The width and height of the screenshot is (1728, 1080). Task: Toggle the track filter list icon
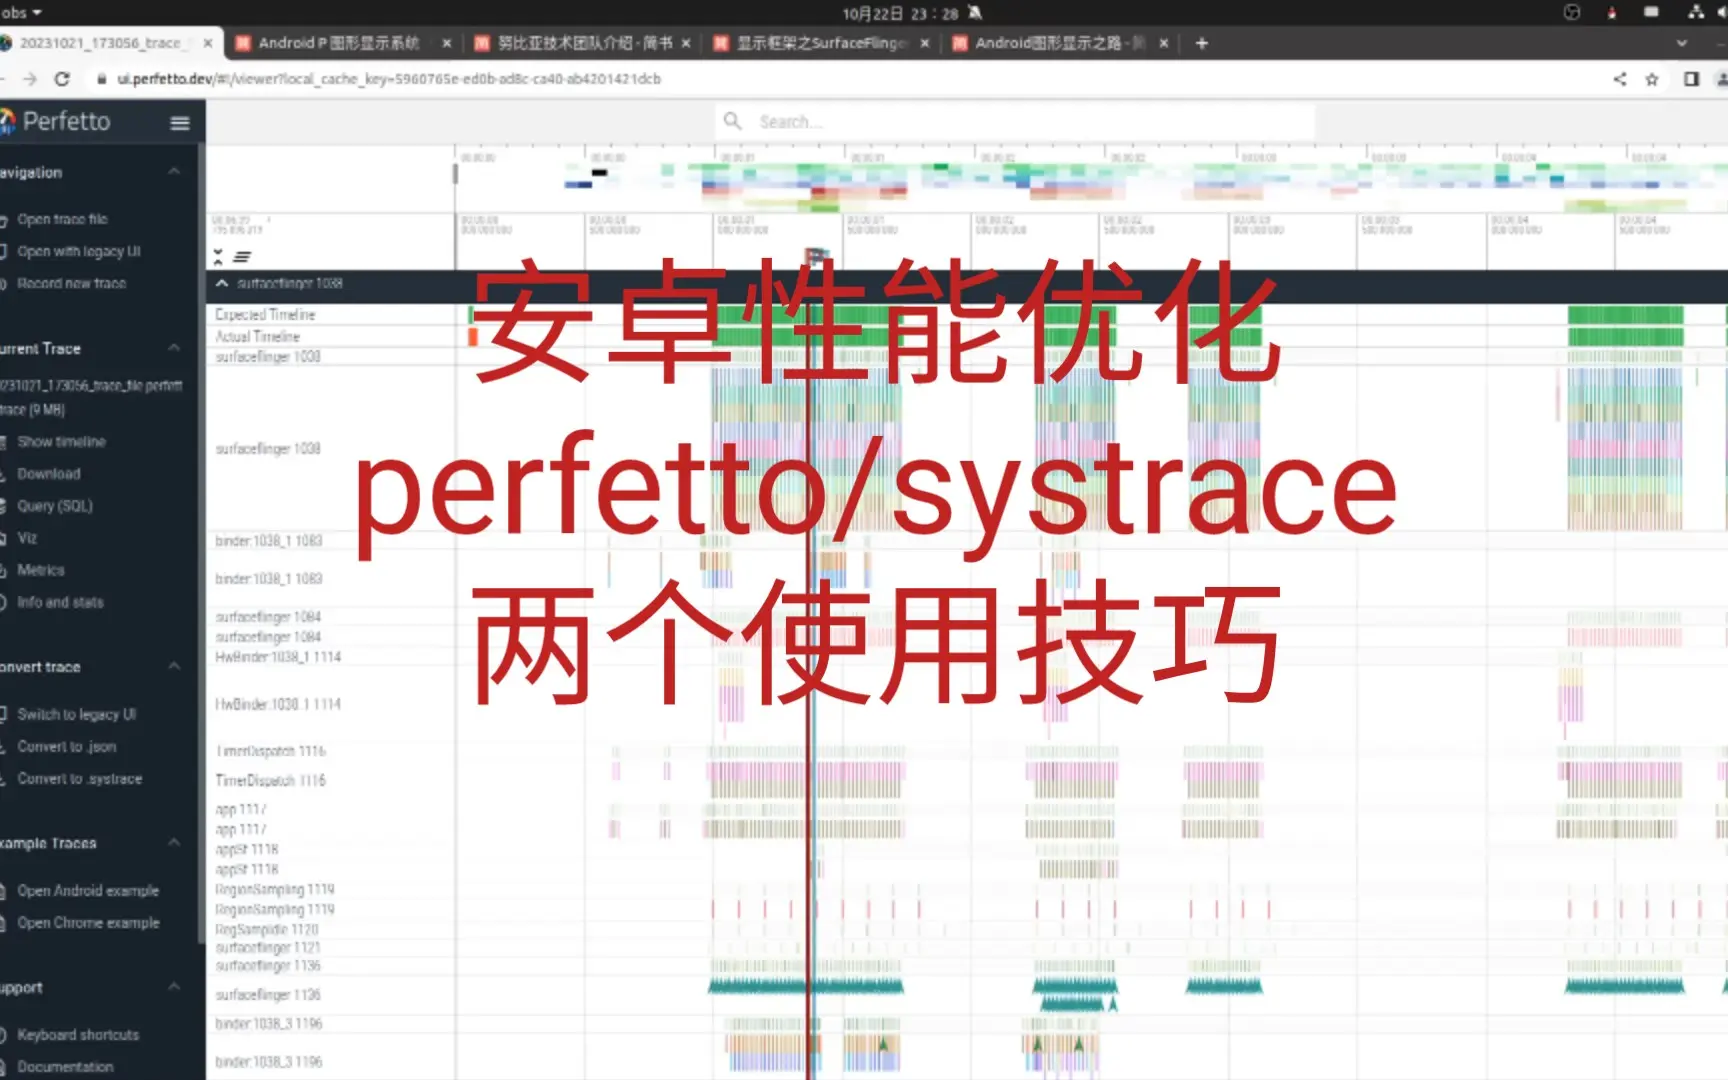[x=240, y=255]
